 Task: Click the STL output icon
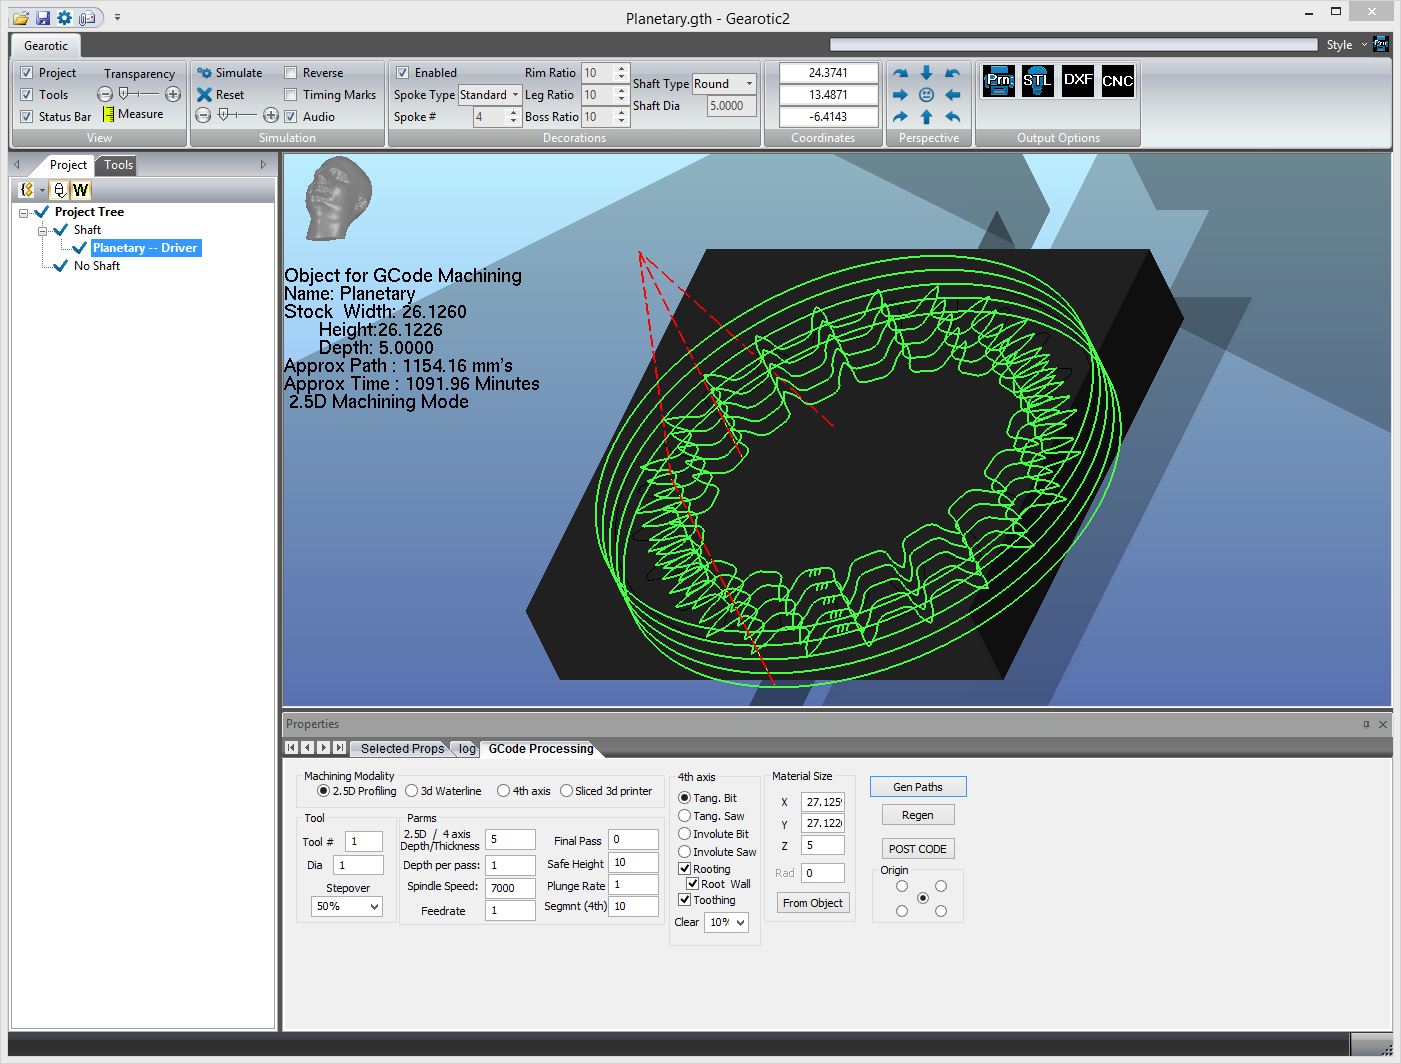pos(1037,81)
